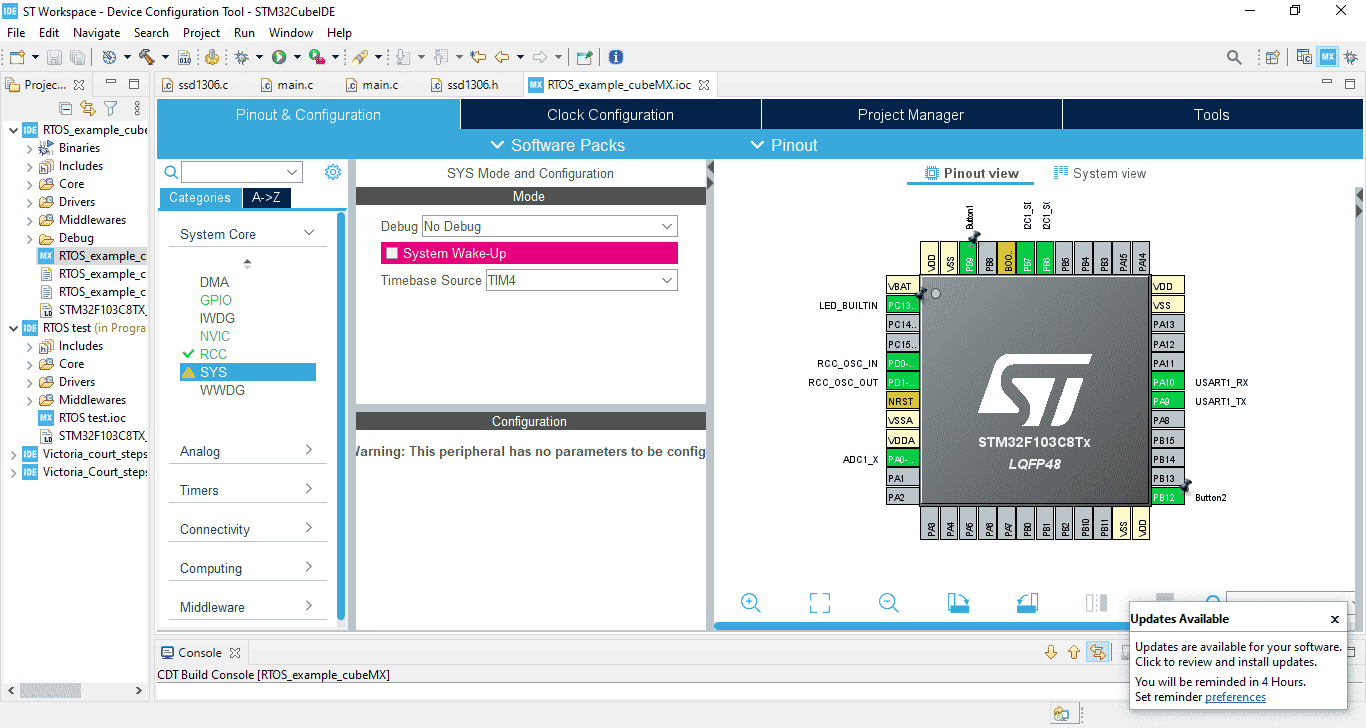Viewport: 1366px width, 728px height.
Task: Open the categories settings gear icon
Action: [x=333, y=172]
